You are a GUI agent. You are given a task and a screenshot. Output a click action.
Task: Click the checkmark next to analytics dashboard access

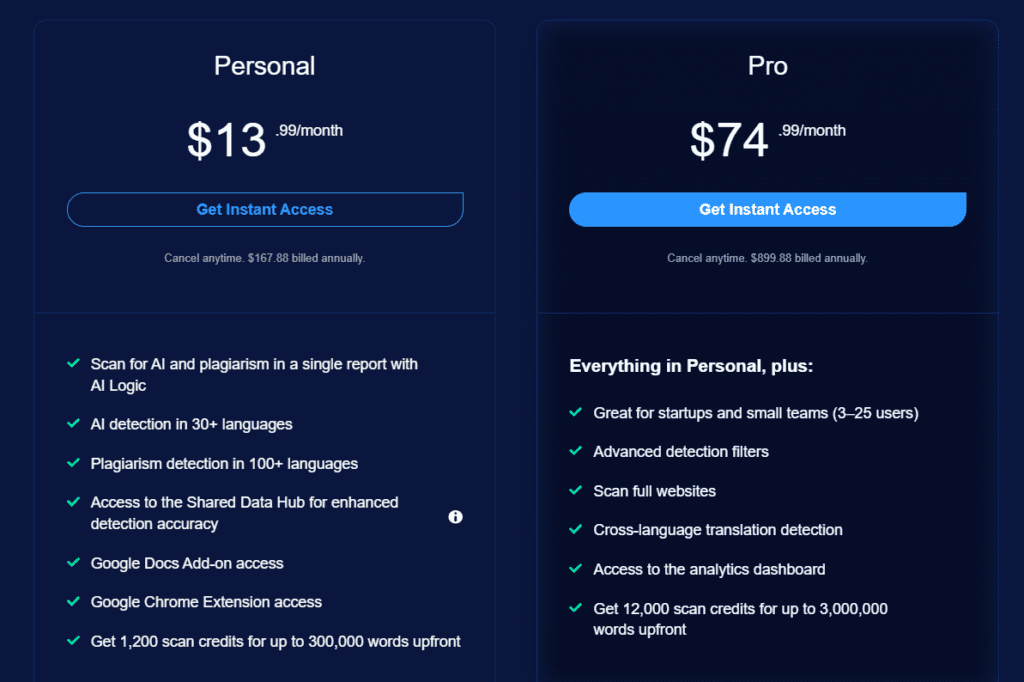tap(576, 569)
